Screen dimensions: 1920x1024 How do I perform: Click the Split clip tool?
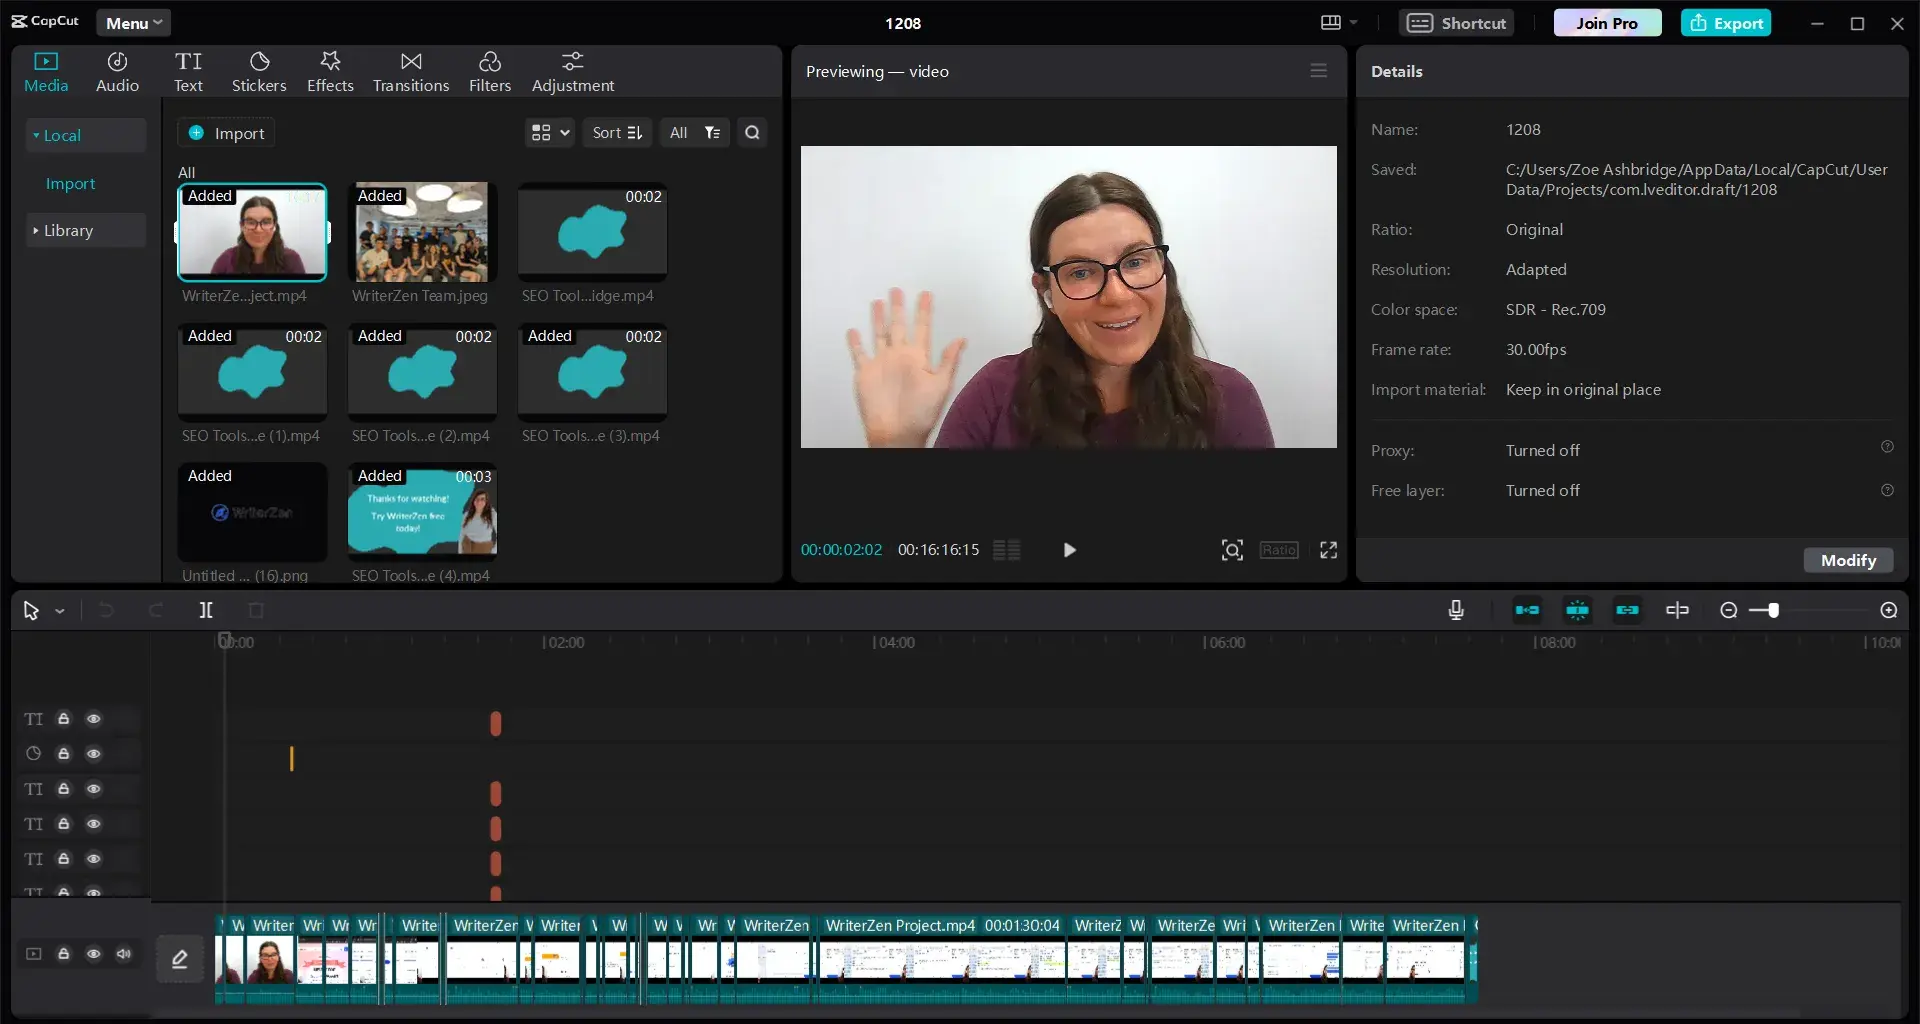point(205,610)
